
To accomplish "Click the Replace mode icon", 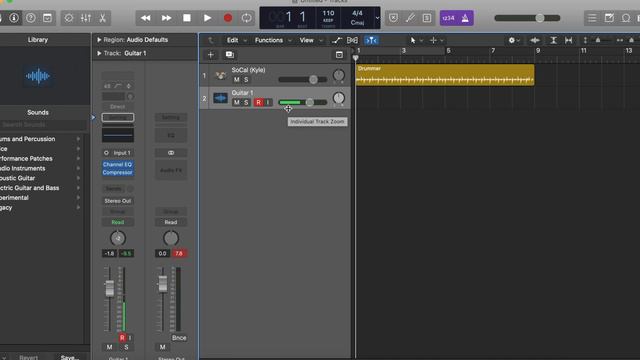I will pyautogui.click(x=393, y=18).
